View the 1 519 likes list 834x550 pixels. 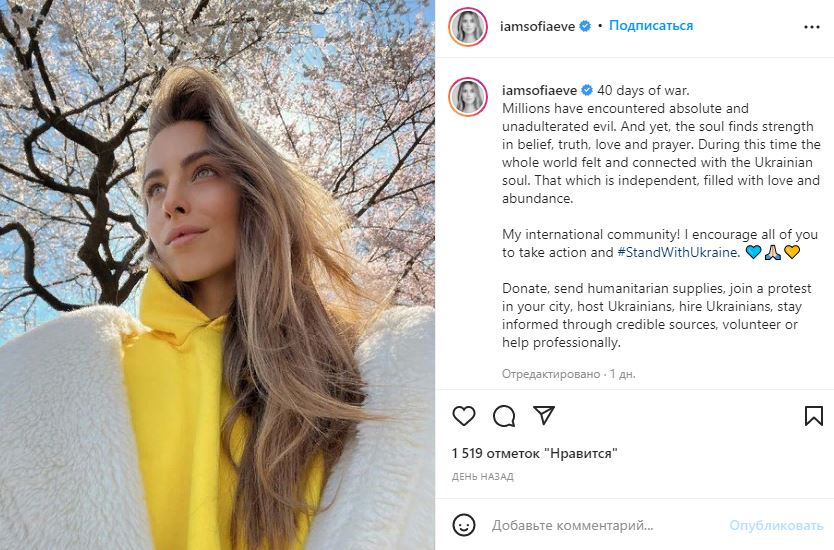click(534, 453)
